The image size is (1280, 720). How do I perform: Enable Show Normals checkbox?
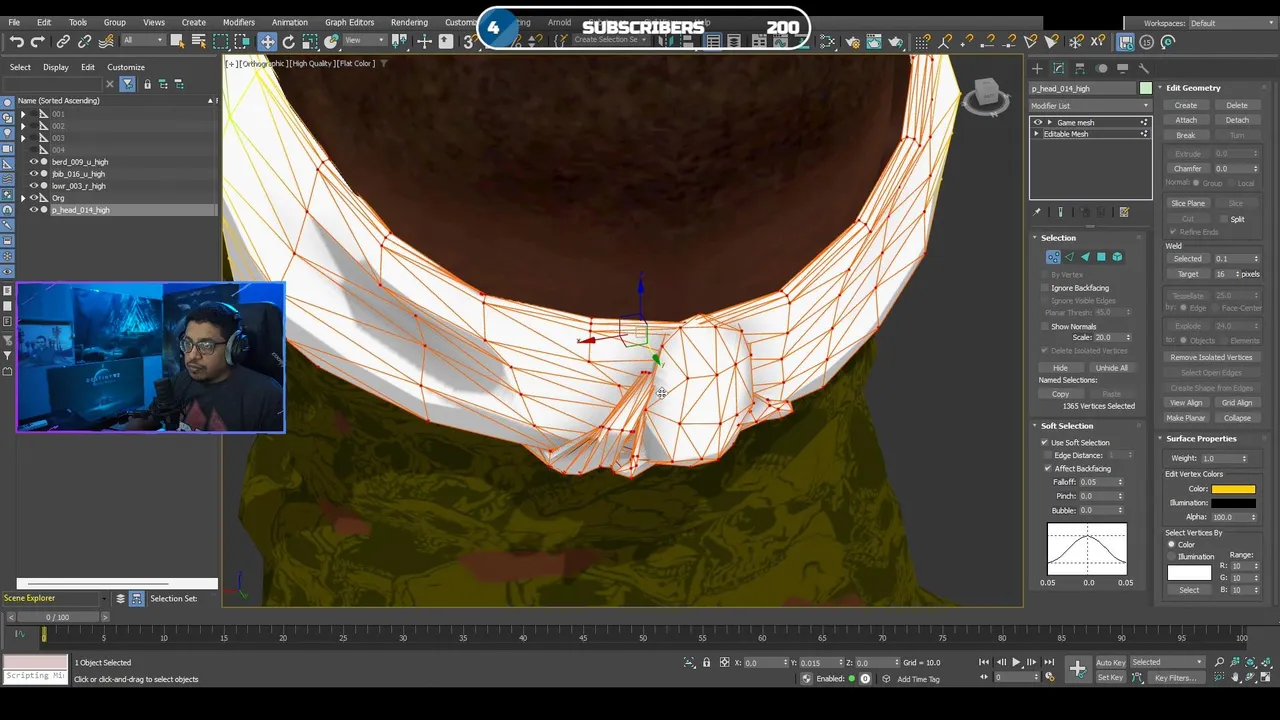click(x=1046, y=326)
